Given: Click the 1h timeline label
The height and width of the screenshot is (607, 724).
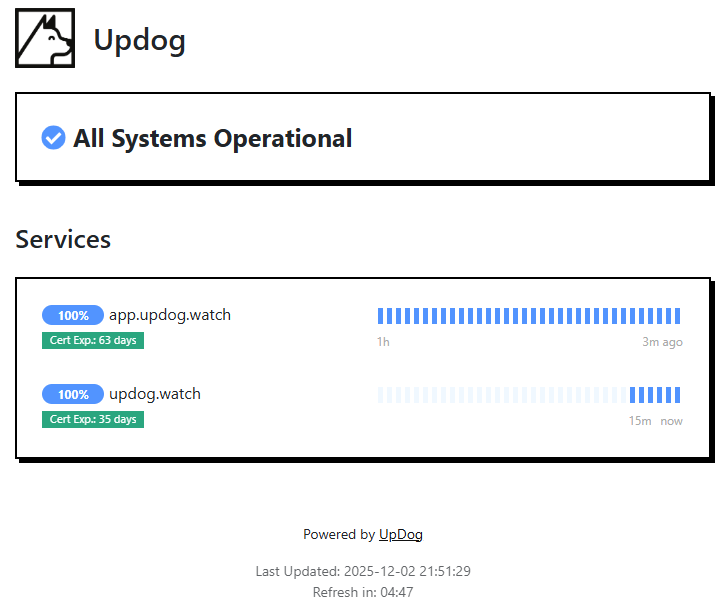Looking at the screenshot, I should click(383, 342).
